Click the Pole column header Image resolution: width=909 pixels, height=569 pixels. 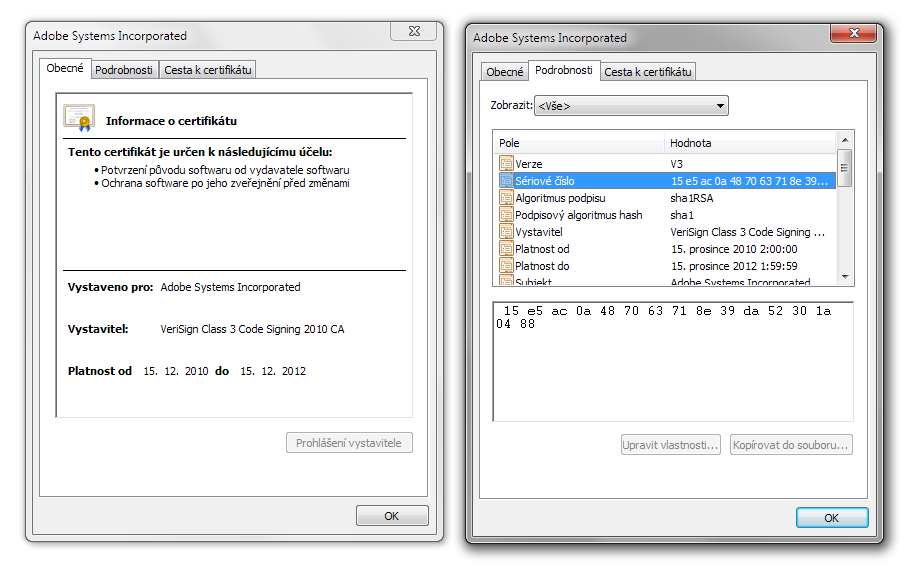point(579,143)
